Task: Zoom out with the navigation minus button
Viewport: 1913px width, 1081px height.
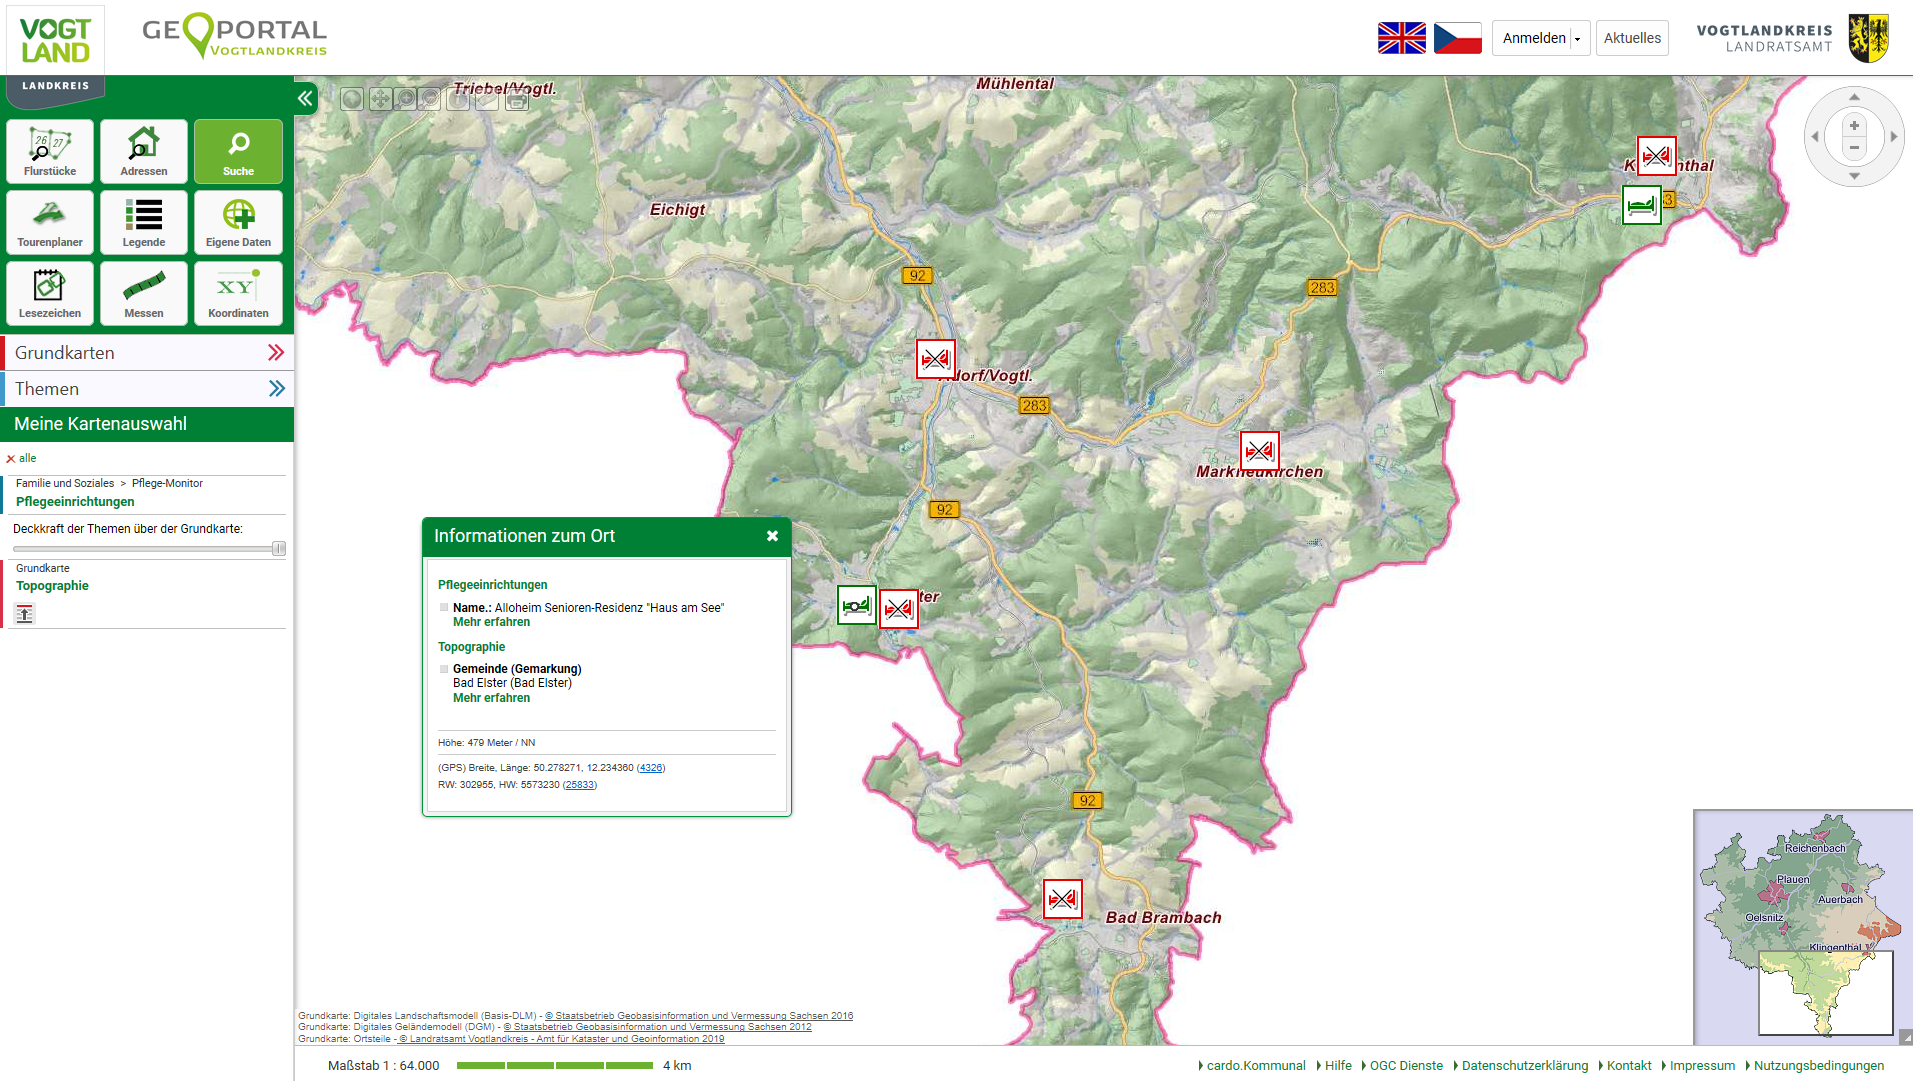Action: 1854,147
